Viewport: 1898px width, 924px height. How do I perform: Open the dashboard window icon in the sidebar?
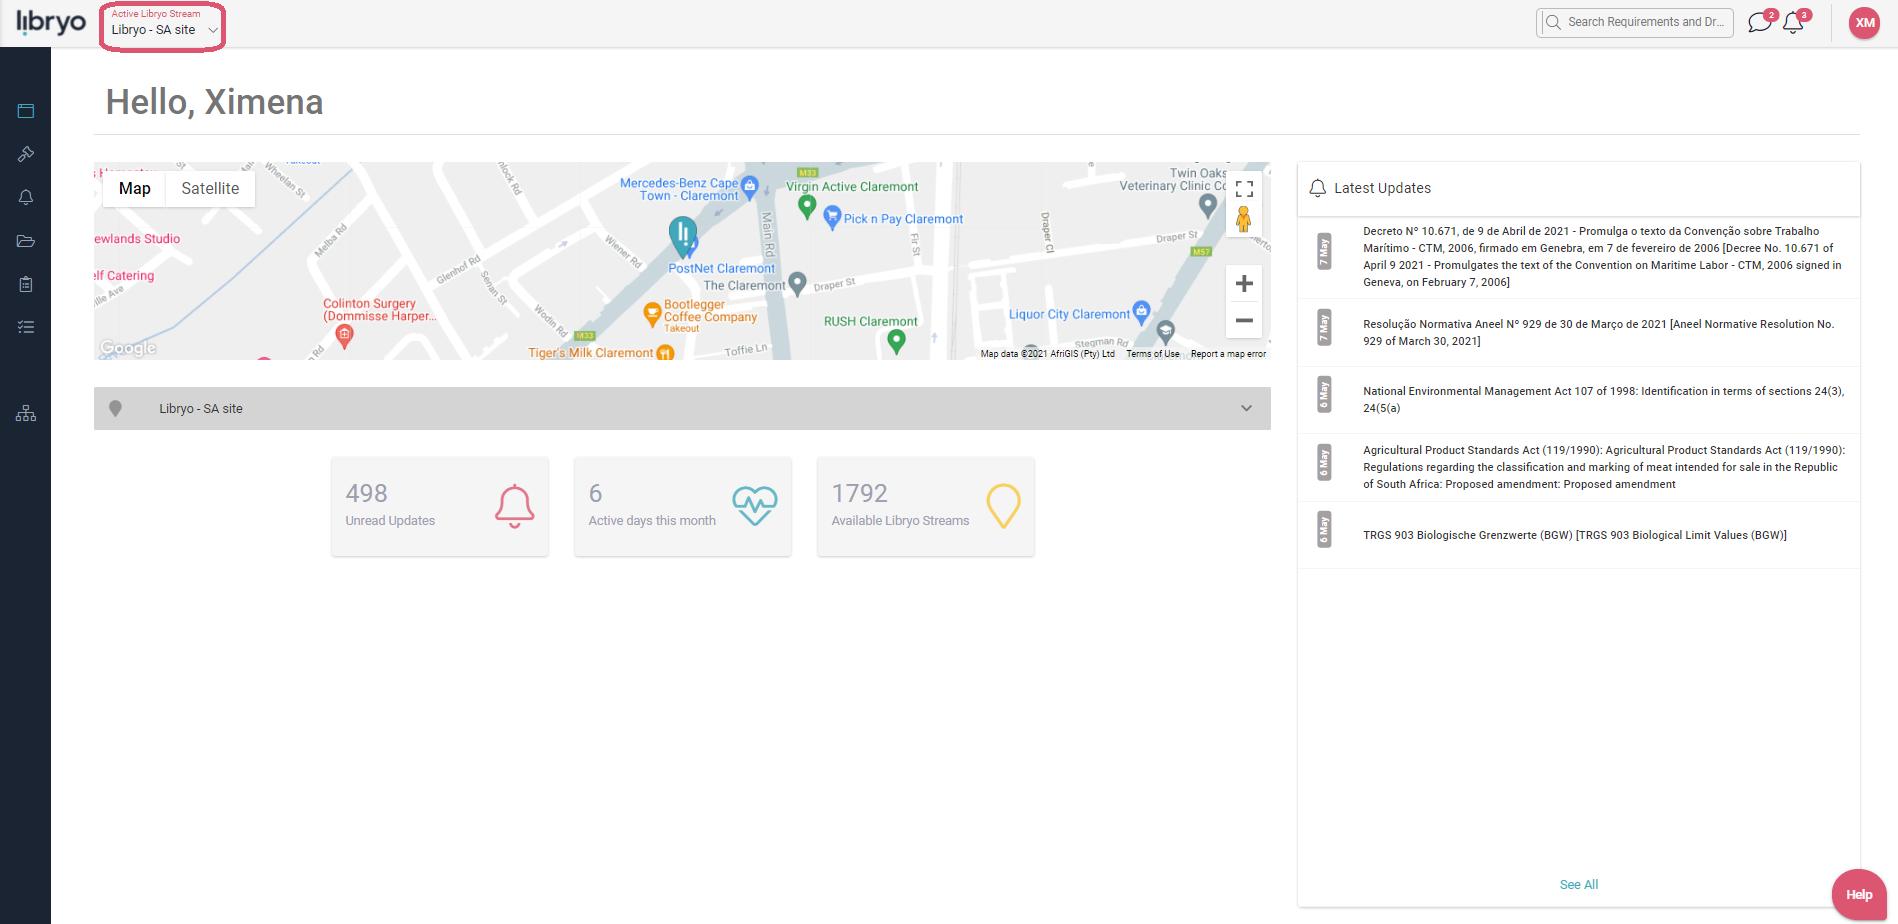[26, 111]
